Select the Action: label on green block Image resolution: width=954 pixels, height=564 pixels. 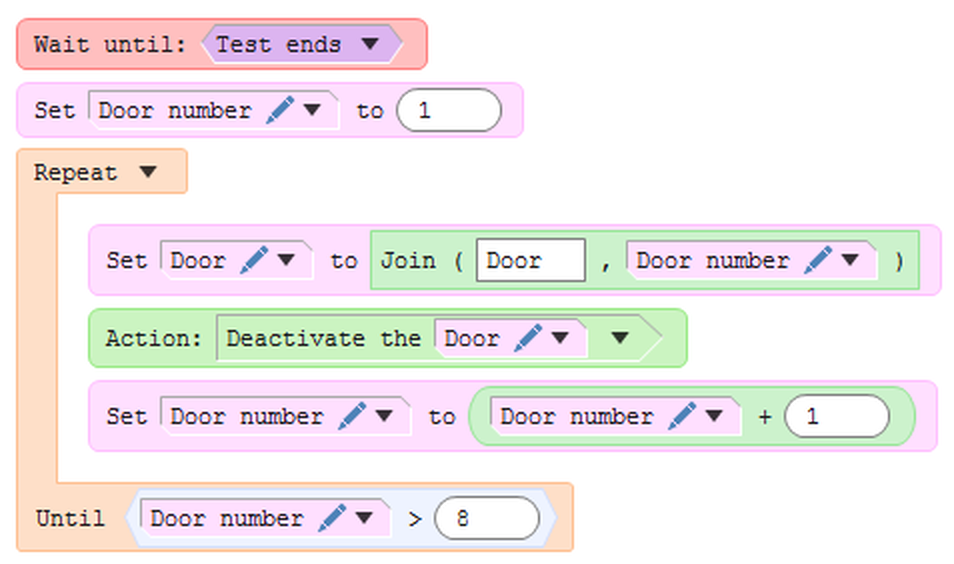(x=154, y=339)
